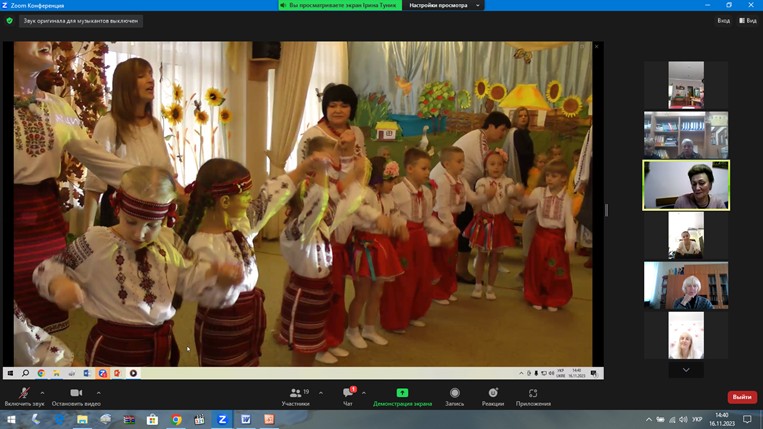Click the panel divider handle beside shared screen
This screenshot has width=763, height=429.
tap(606, 210)
